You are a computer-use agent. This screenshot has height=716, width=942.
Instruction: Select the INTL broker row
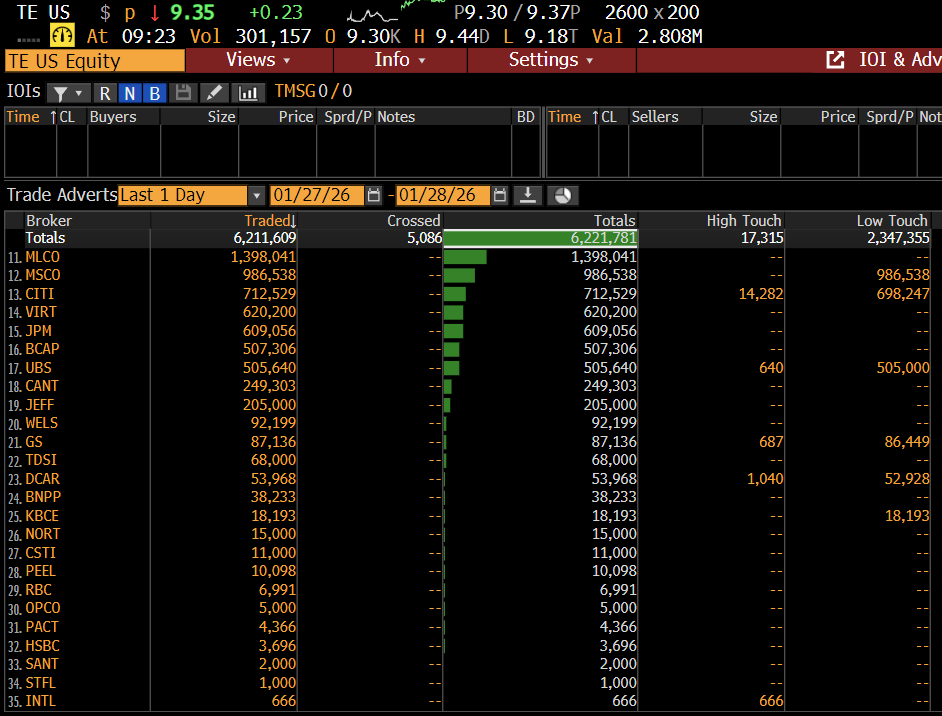tap(469, 701)
